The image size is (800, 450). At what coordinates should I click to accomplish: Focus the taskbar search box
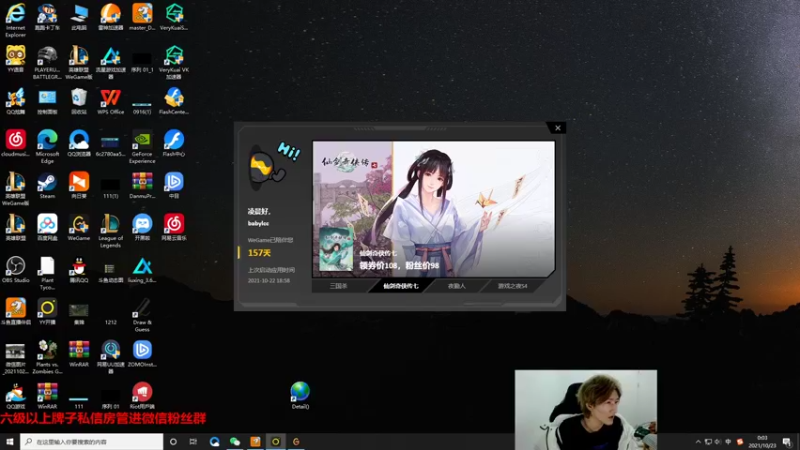[92, 442]
